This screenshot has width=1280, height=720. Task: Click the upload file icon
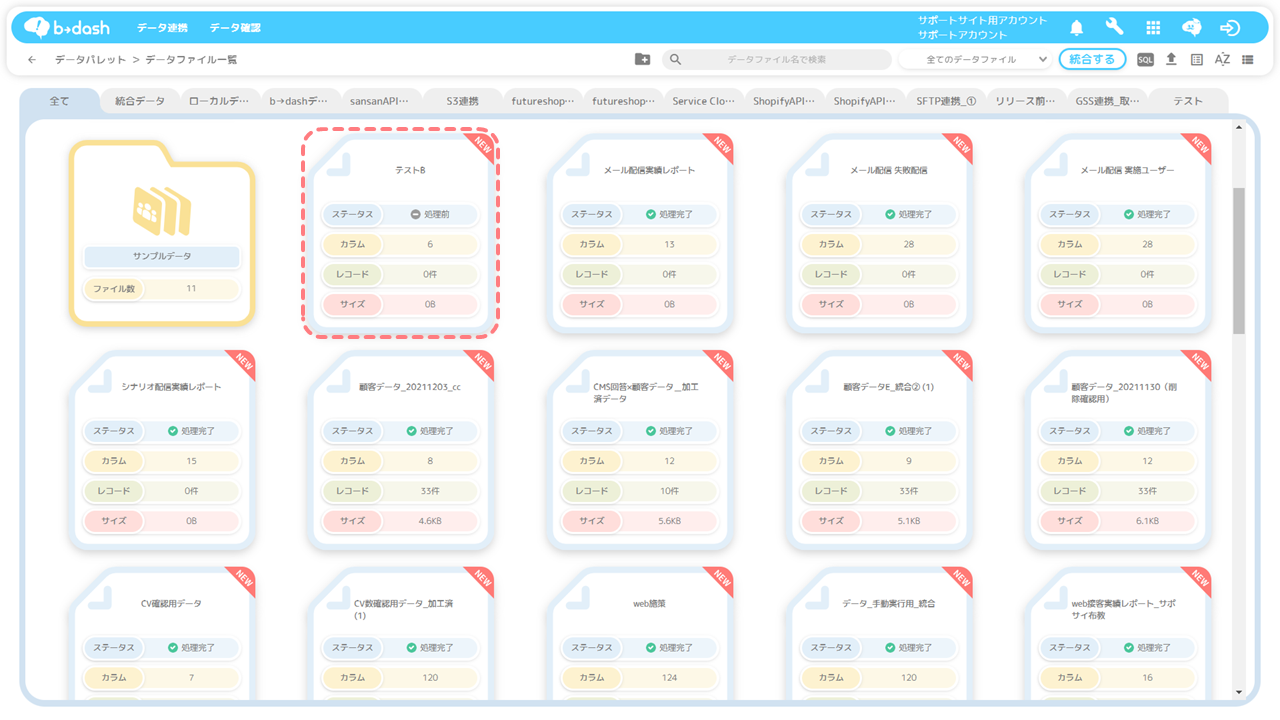point(1171,60)
